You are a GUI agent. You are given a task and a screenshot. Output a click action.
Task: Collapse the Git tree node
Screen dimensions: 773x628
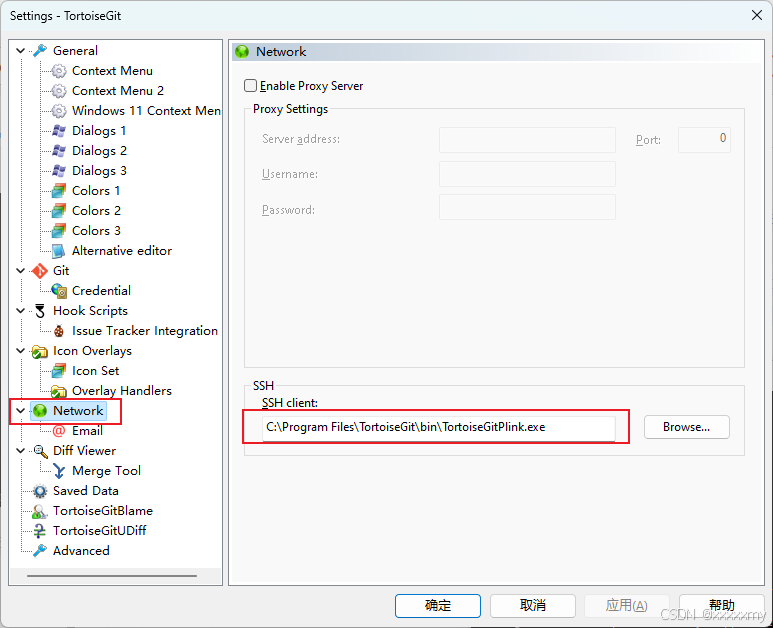21,271
